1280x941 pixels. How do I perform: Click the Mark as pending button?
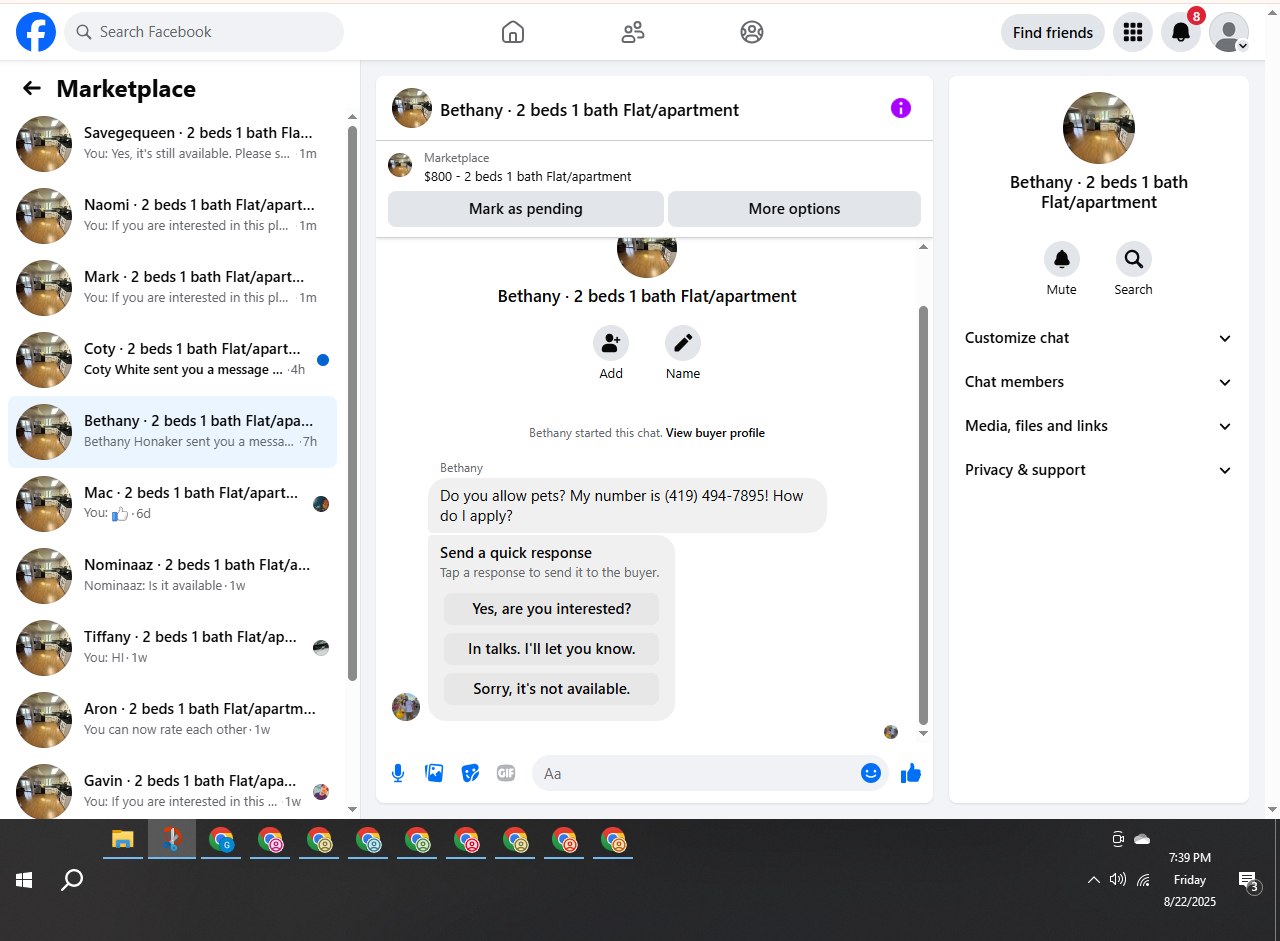(x=526, y=209)
